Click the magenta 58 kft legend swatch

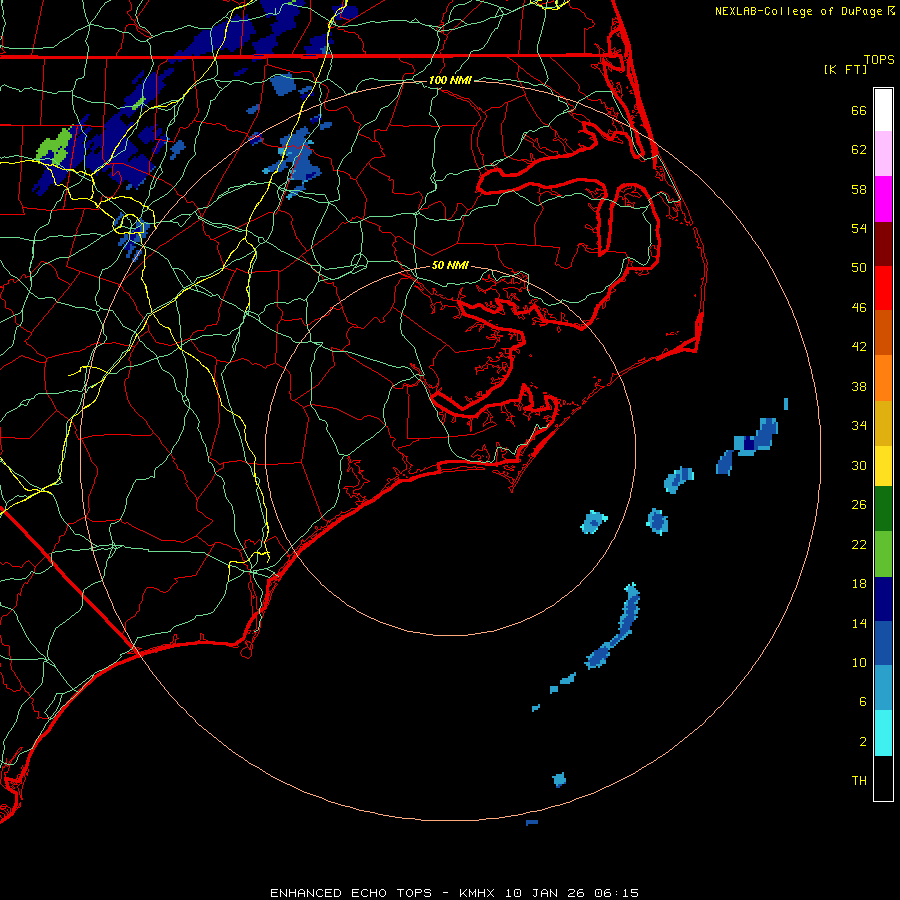coord(883,199)
